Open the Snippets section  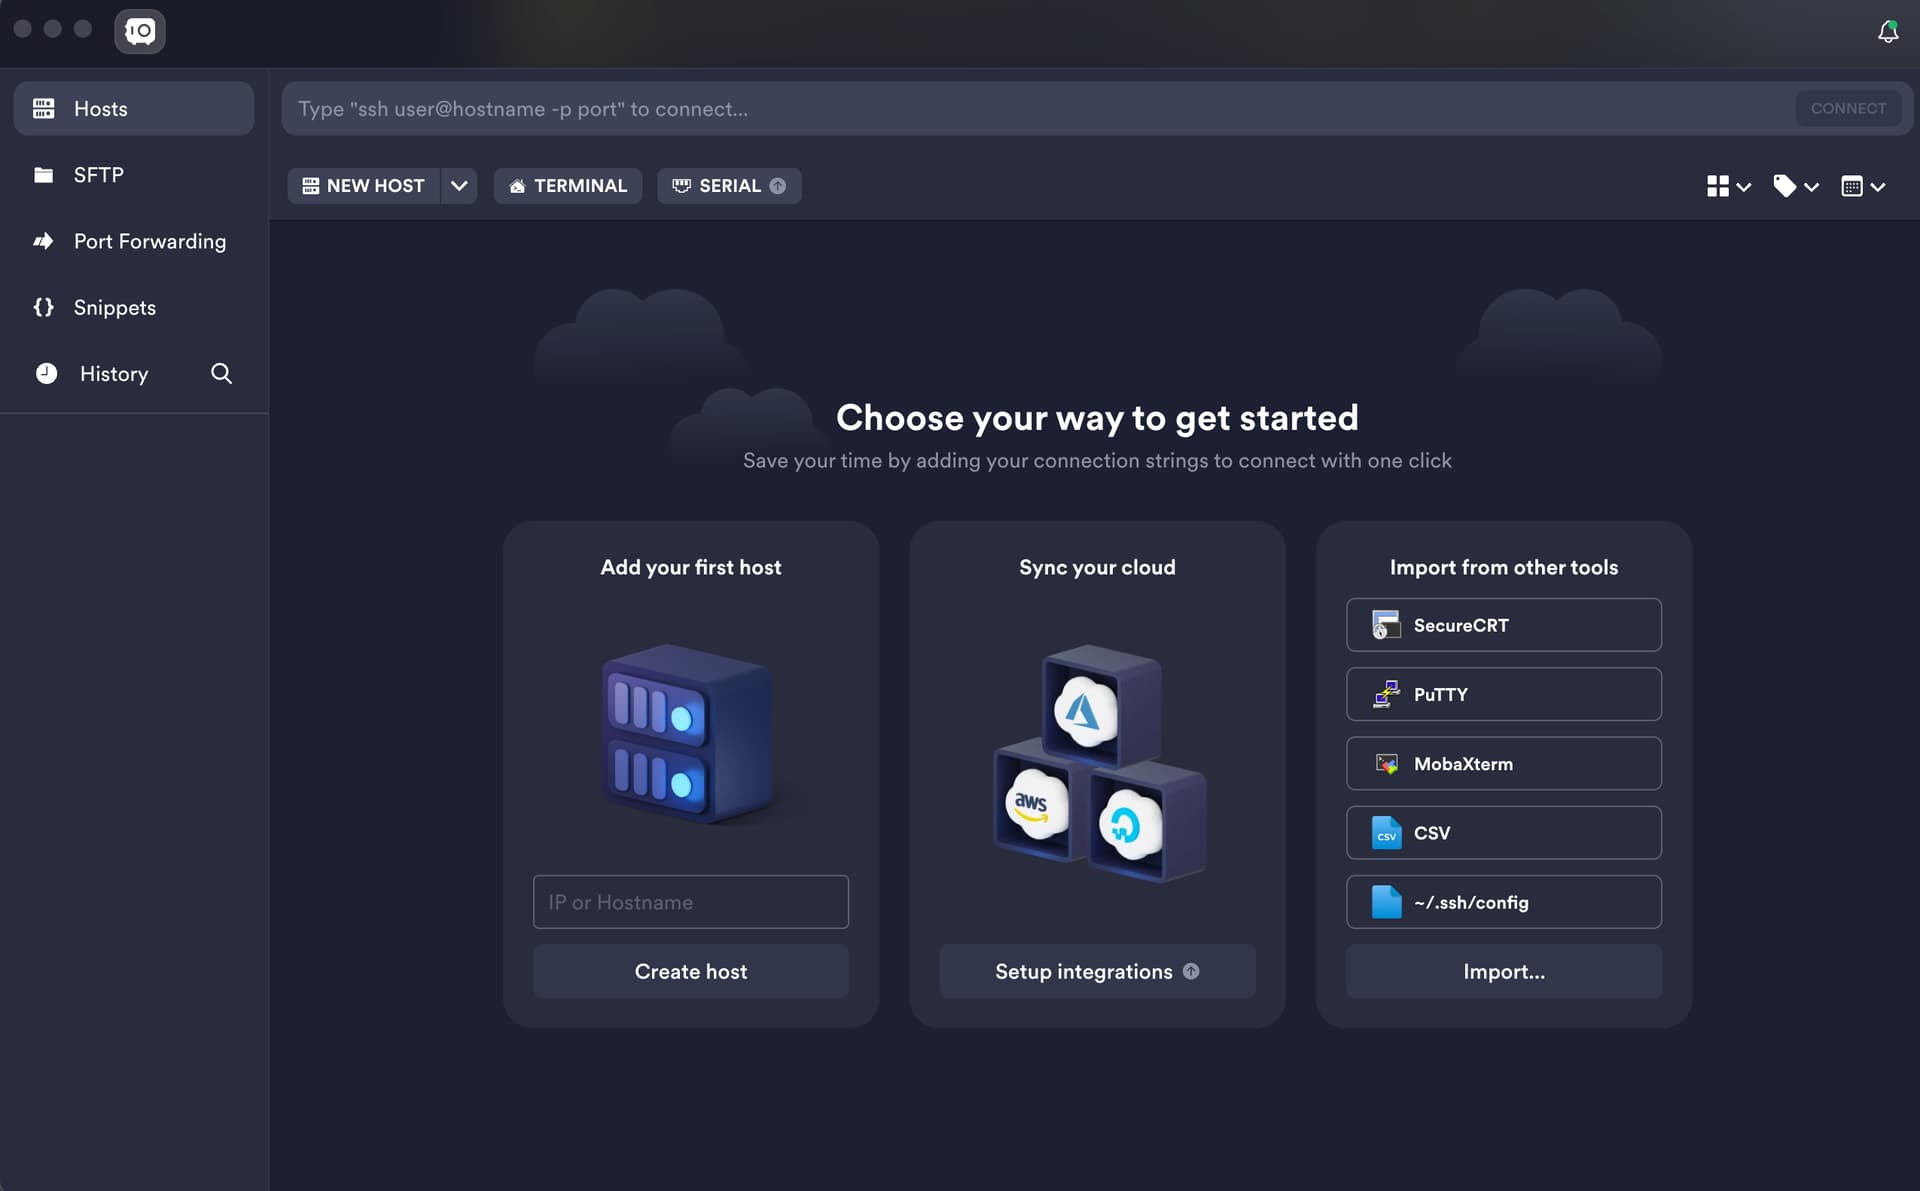[x=134, y=307]
